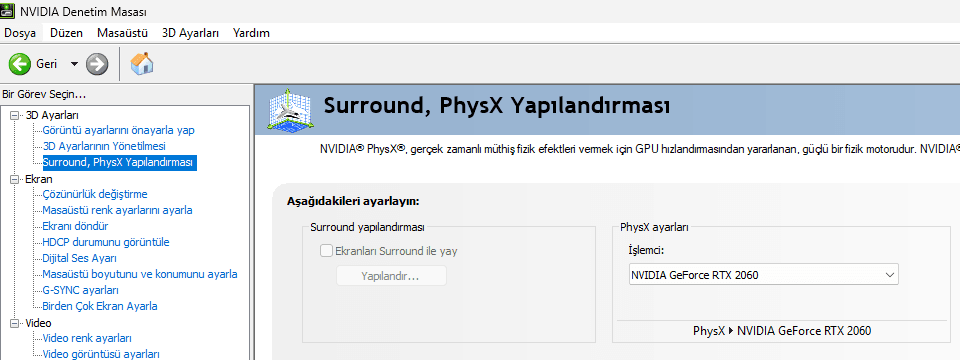The height and width of the screenshot is (360, 960).
Task: Collapse the Ekran tree node
Action: [15, 179]
